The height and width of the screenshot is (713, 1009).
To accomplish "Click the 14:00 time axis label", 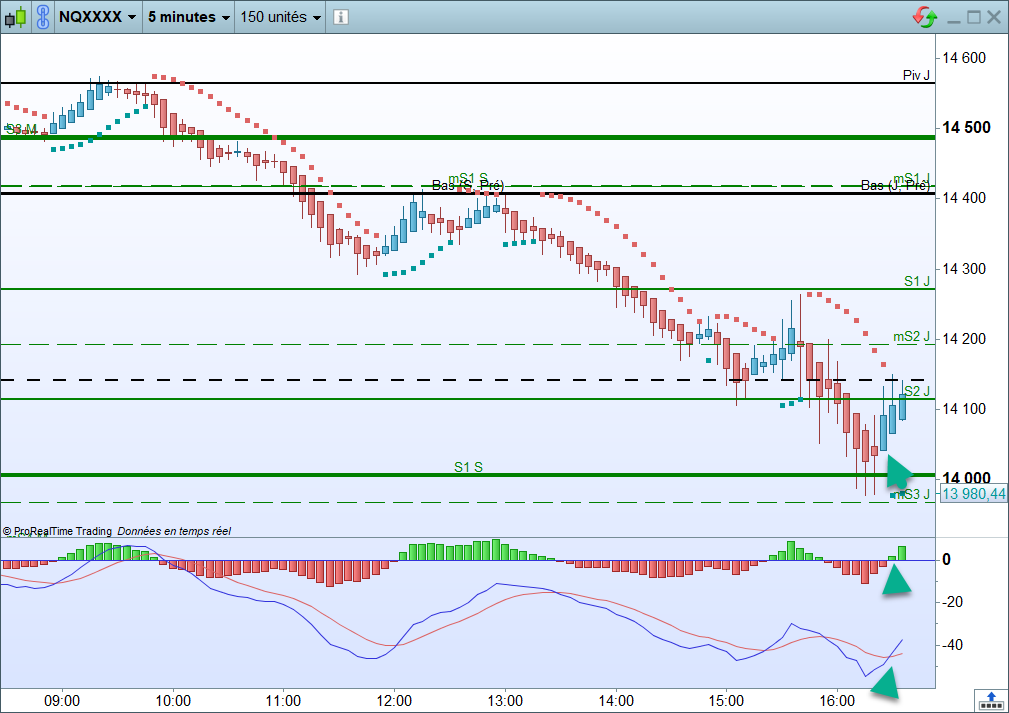I will pos(616,701).
